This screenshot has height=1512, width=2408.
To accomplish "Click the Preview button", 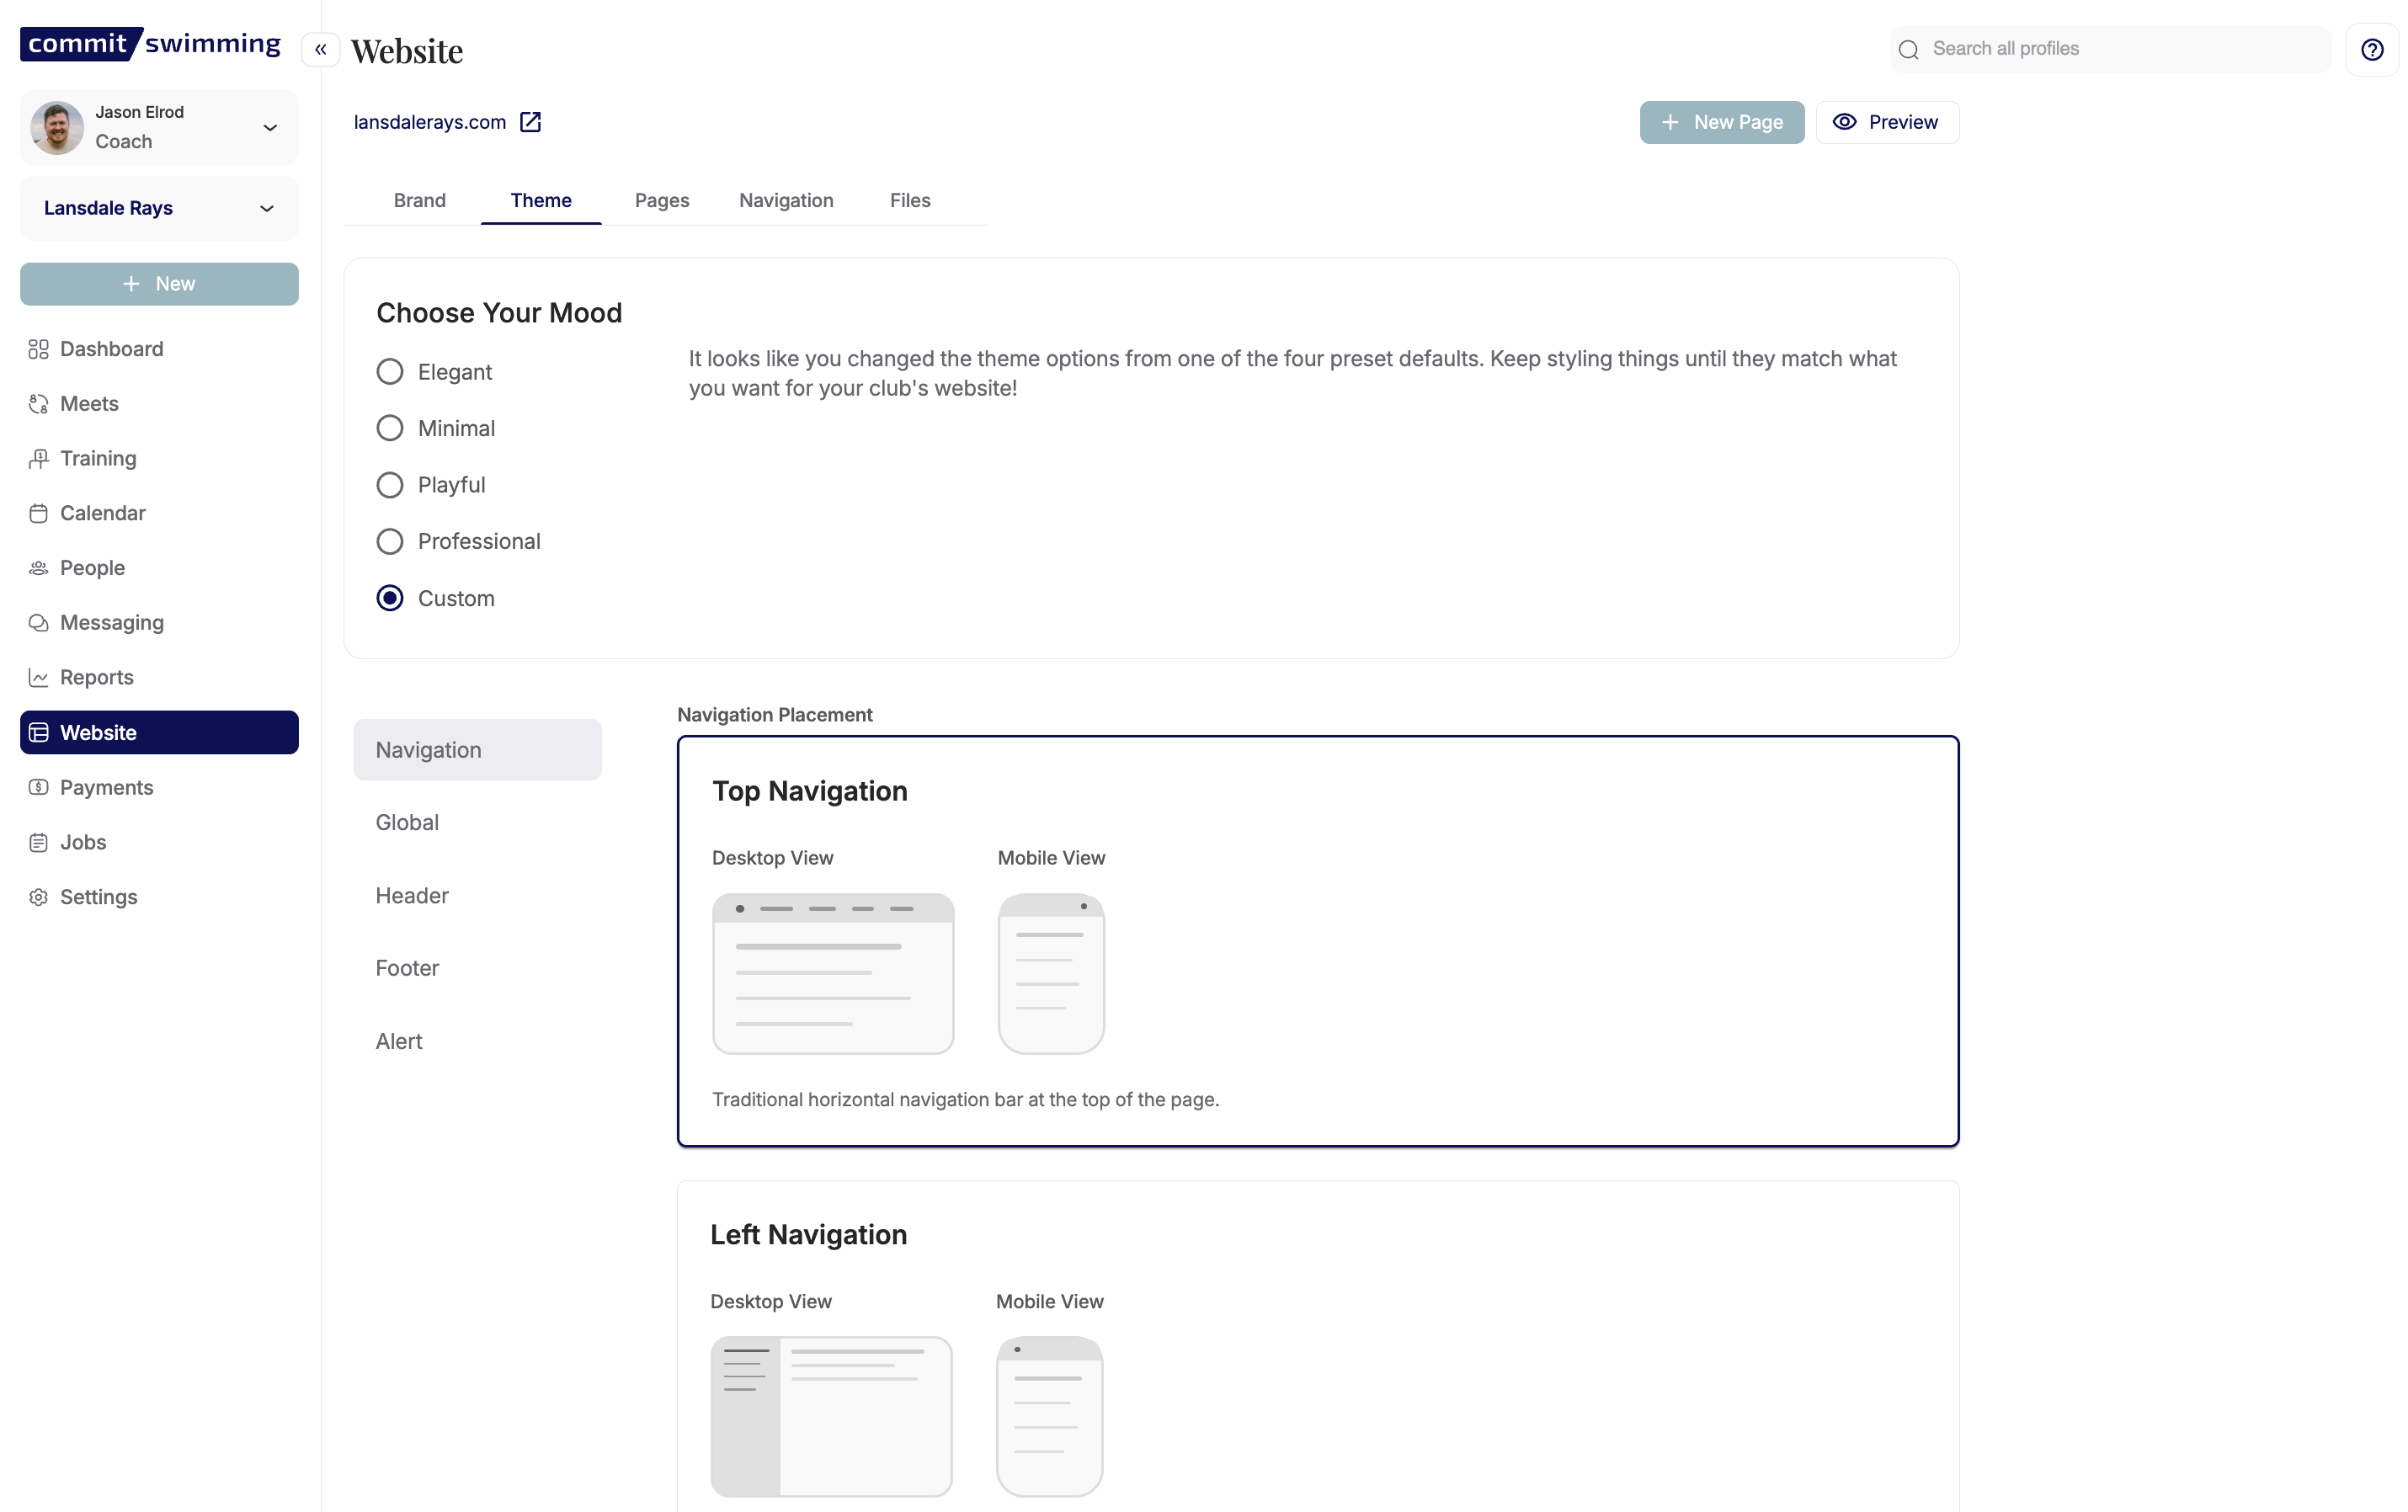I will pyautogui.click(x=1886, y=122).
